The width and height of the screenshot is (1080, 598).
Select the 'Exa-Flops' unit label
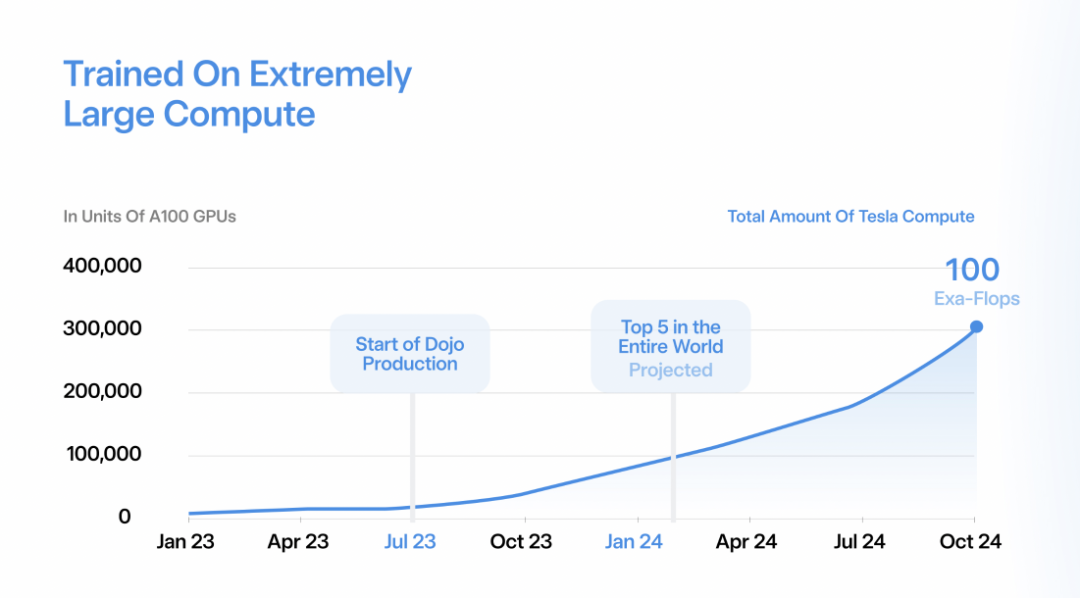click(977, 299)
